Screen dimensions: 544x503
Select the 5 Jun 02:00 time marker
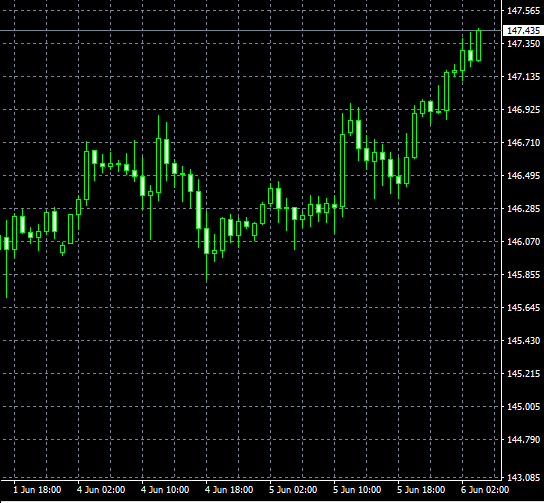[293, 490]
